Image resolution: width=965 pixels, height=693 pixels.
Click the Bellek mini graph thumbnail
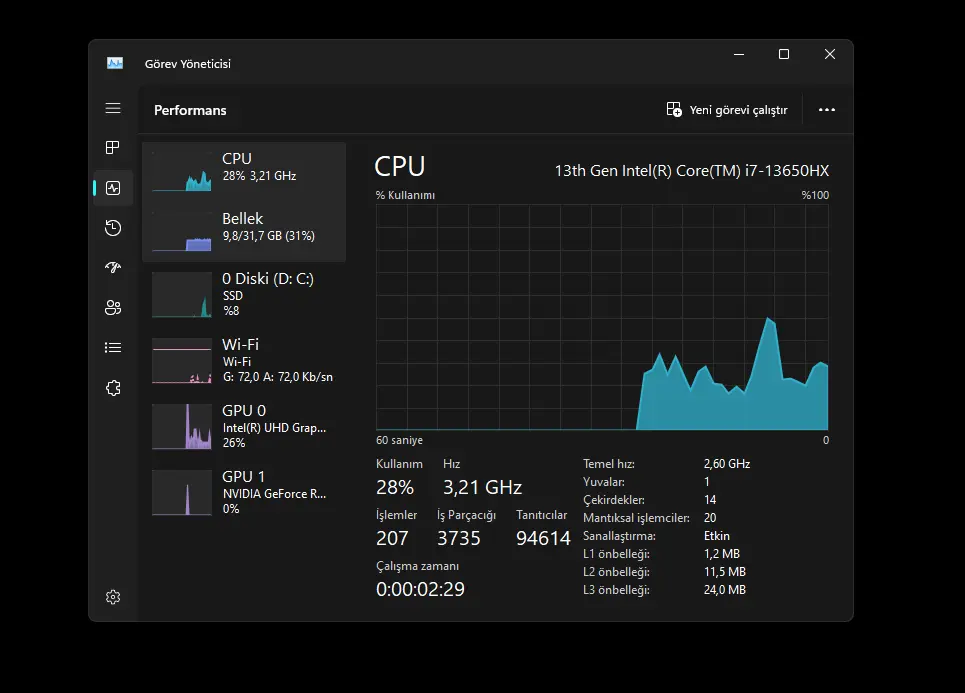point(182,231)
